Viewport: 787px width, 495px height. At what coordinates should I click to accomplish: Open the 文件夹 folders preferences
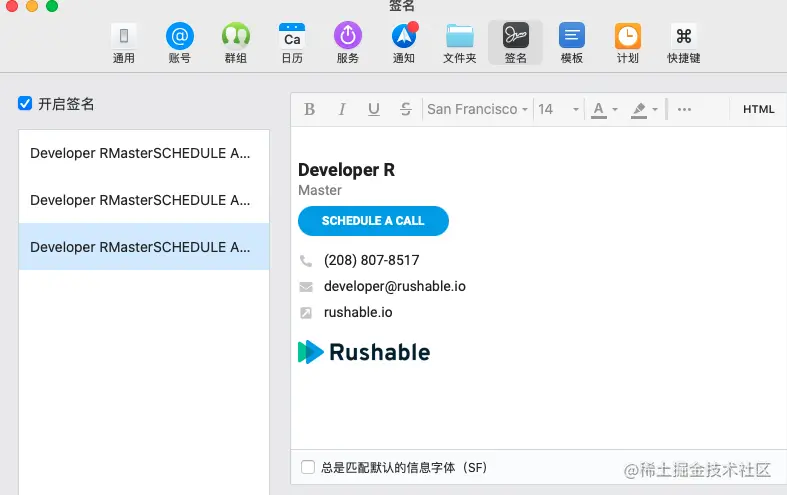click(x=460, y=43)
